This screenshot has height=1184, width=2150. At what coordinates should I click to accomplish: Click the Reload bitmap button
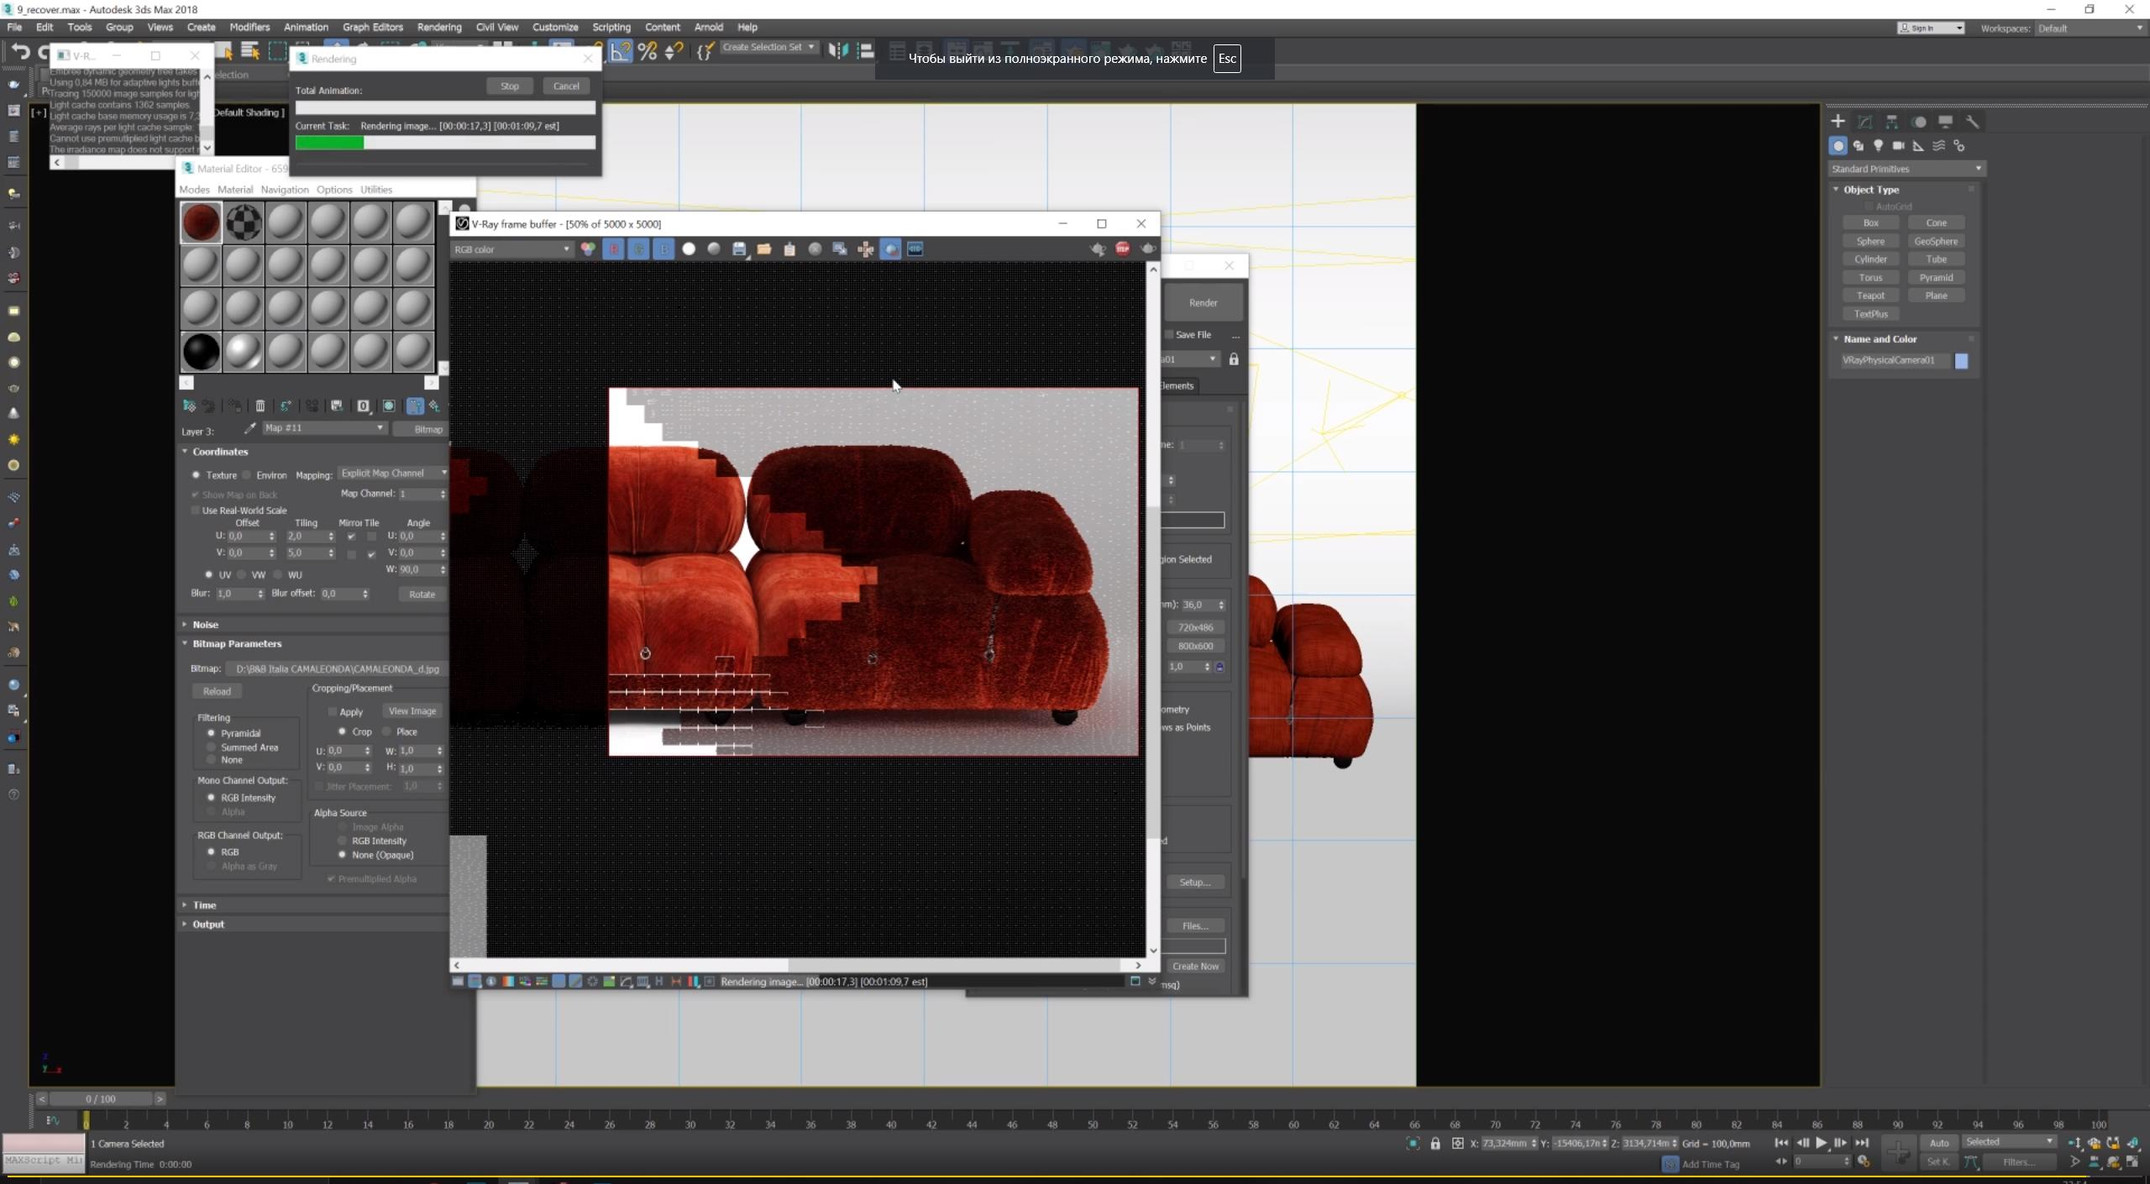217,692
